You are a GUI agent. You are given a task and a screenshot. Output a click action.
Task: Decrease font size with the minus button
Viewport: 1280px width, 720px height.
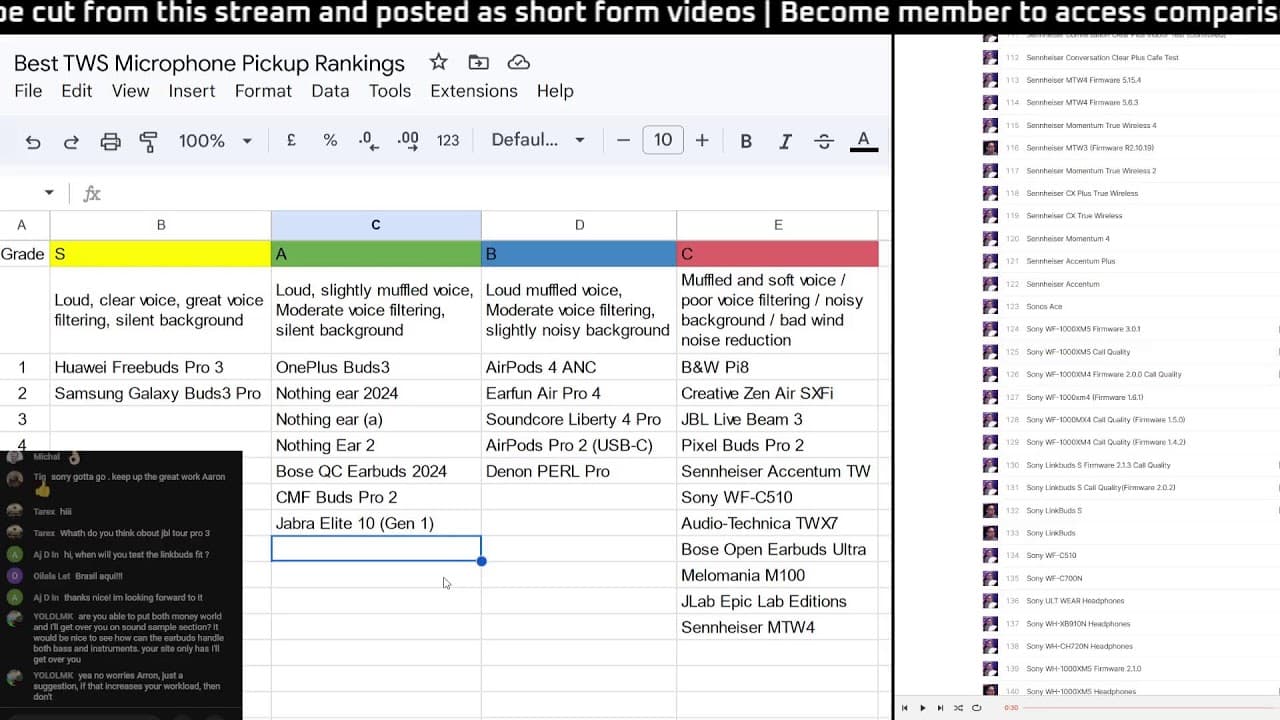[623, 141]
